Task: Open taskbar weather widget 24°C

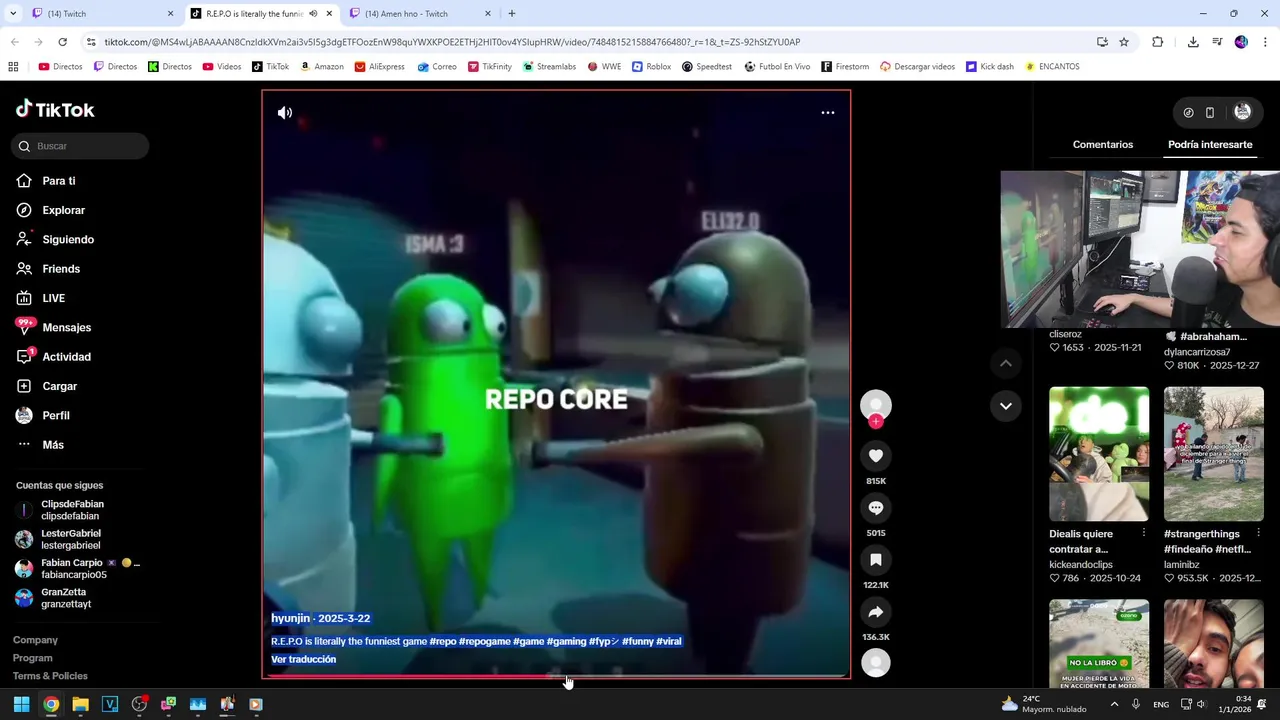Action: pos(1044,705)
